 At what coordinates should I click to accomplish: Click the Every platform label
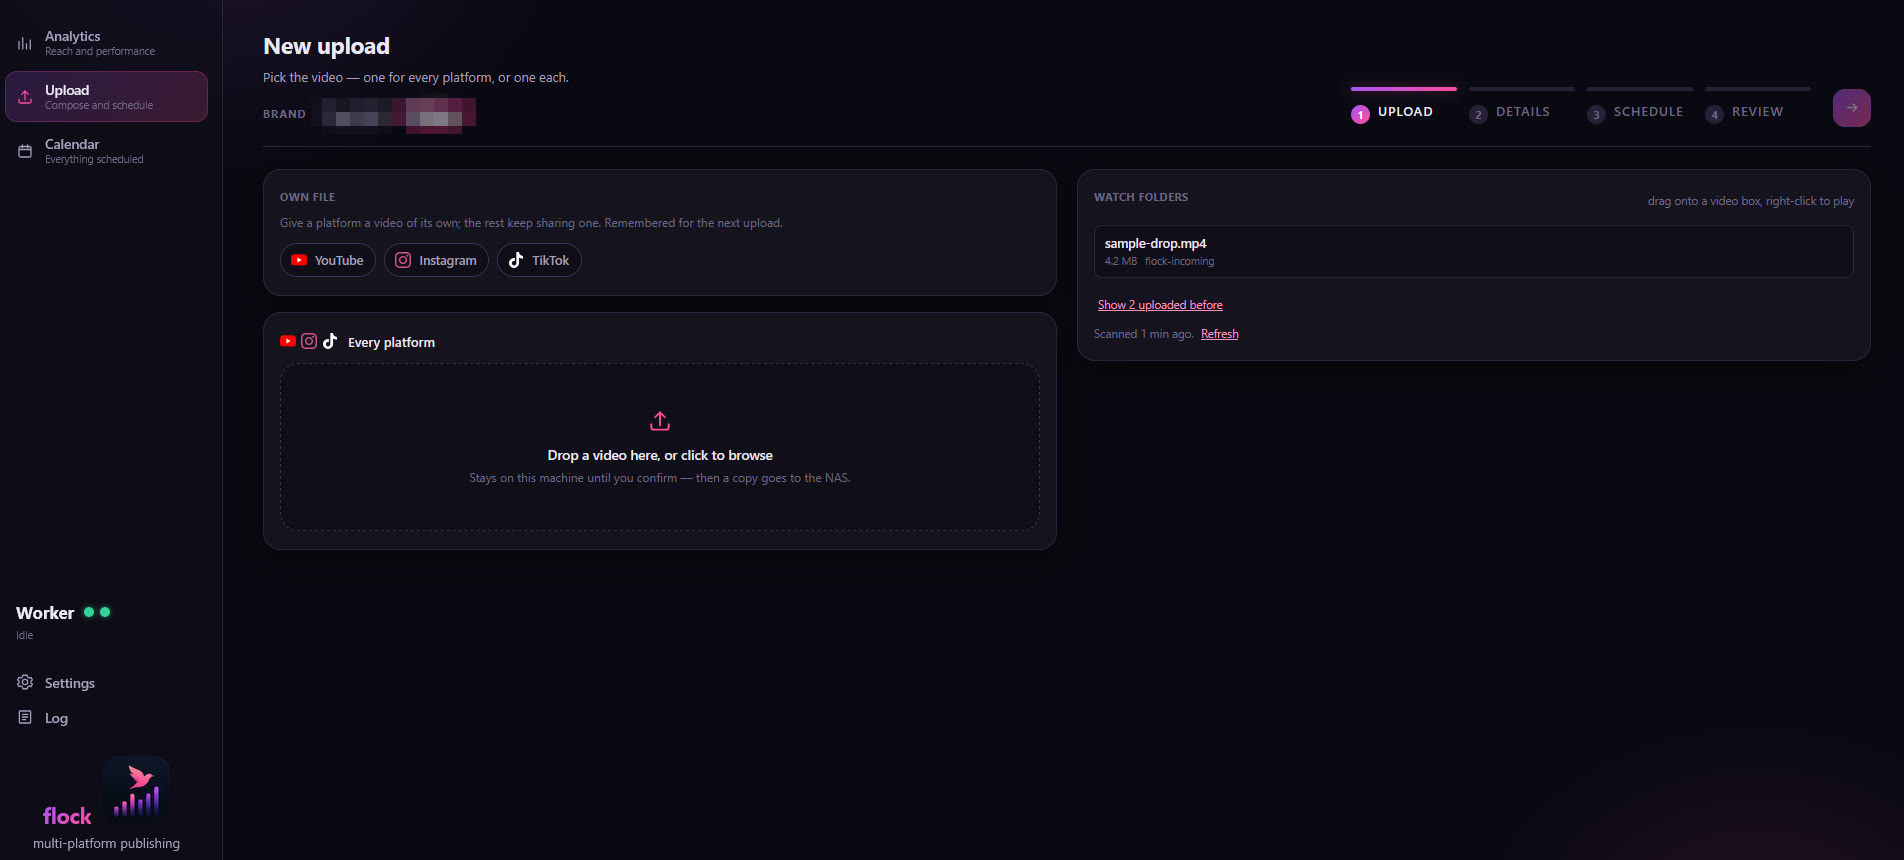[391, 342]
